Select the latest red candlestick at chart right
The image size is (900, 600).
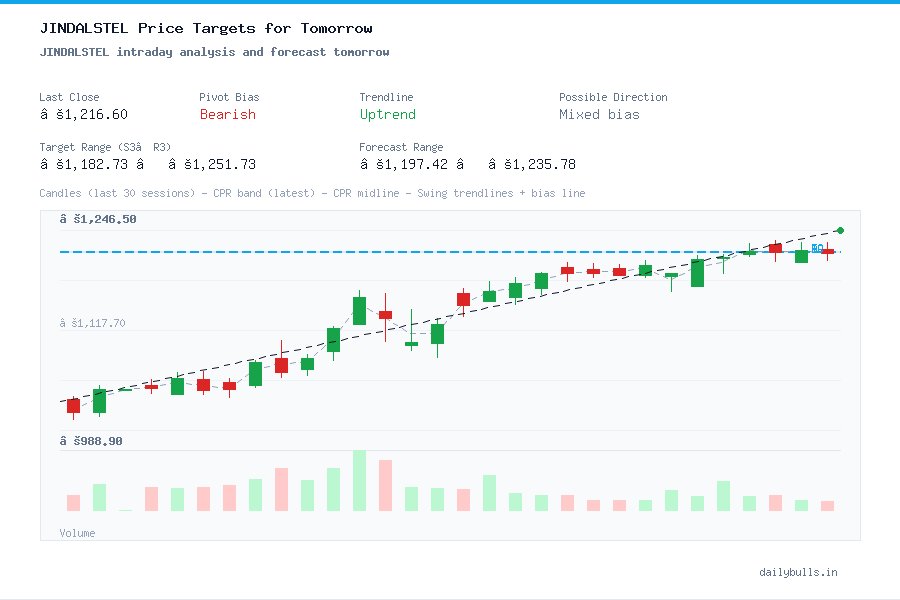tap(827, 253)
